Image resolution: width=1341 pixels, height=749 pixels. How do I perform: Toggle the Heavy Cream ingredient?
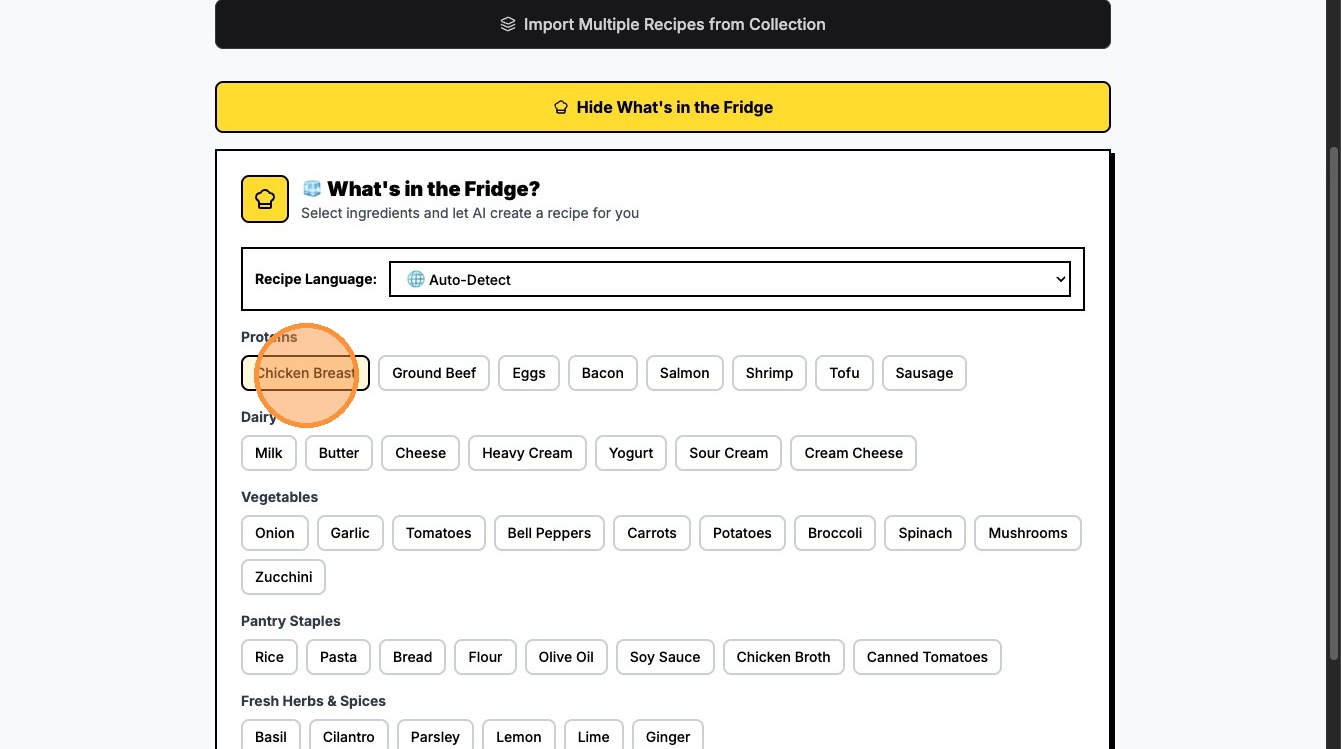(527, 453)
